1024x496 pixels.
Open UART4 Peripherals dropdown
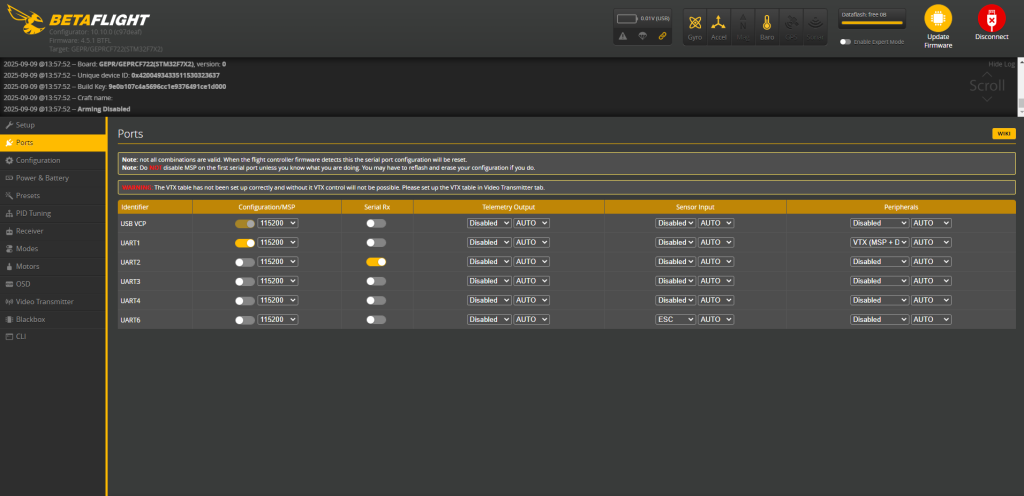coord(879,301)
